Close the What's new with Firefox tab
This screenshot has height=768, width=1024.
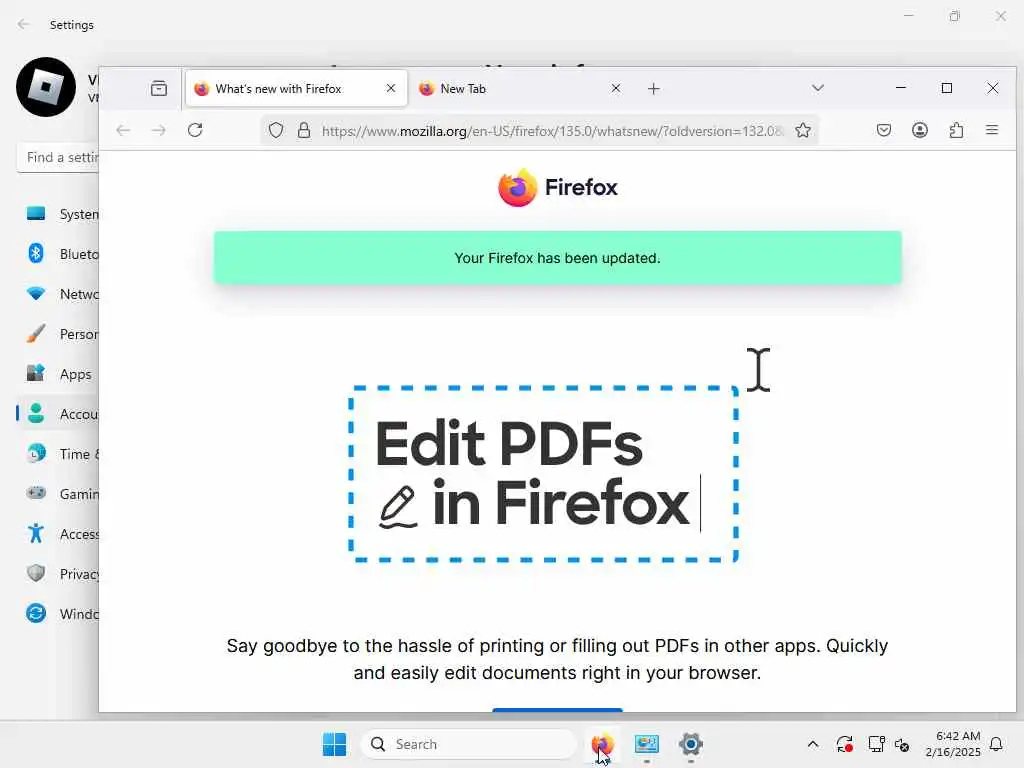pyautogui.click(x=391, y=88)
